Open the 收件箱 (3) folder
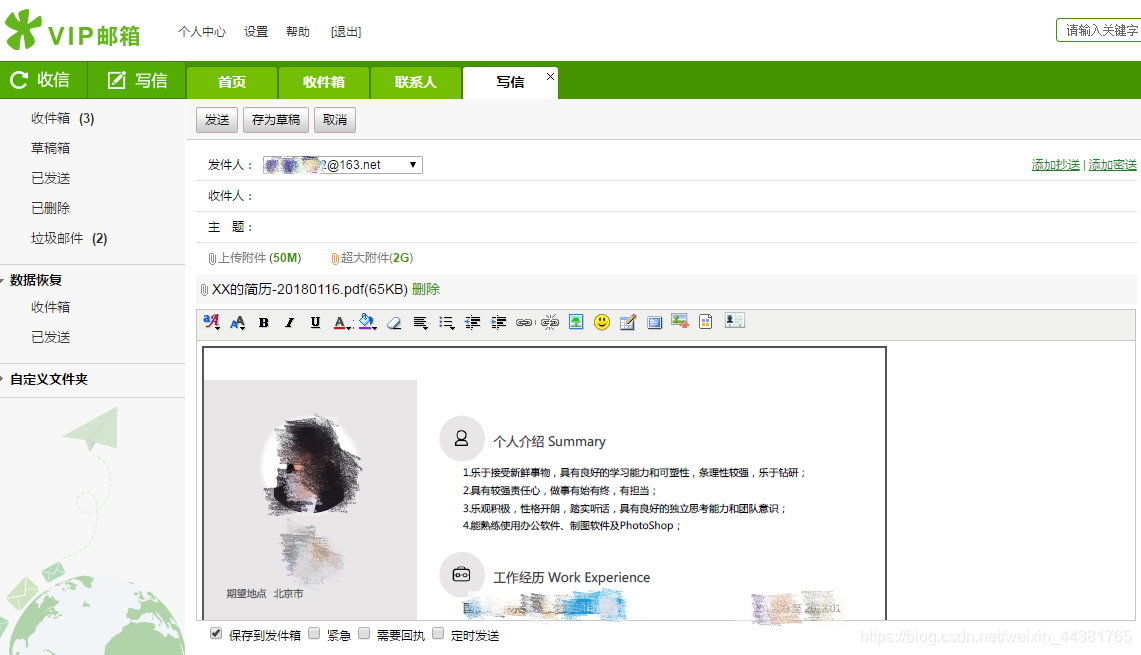 click(x=63, y=119)
